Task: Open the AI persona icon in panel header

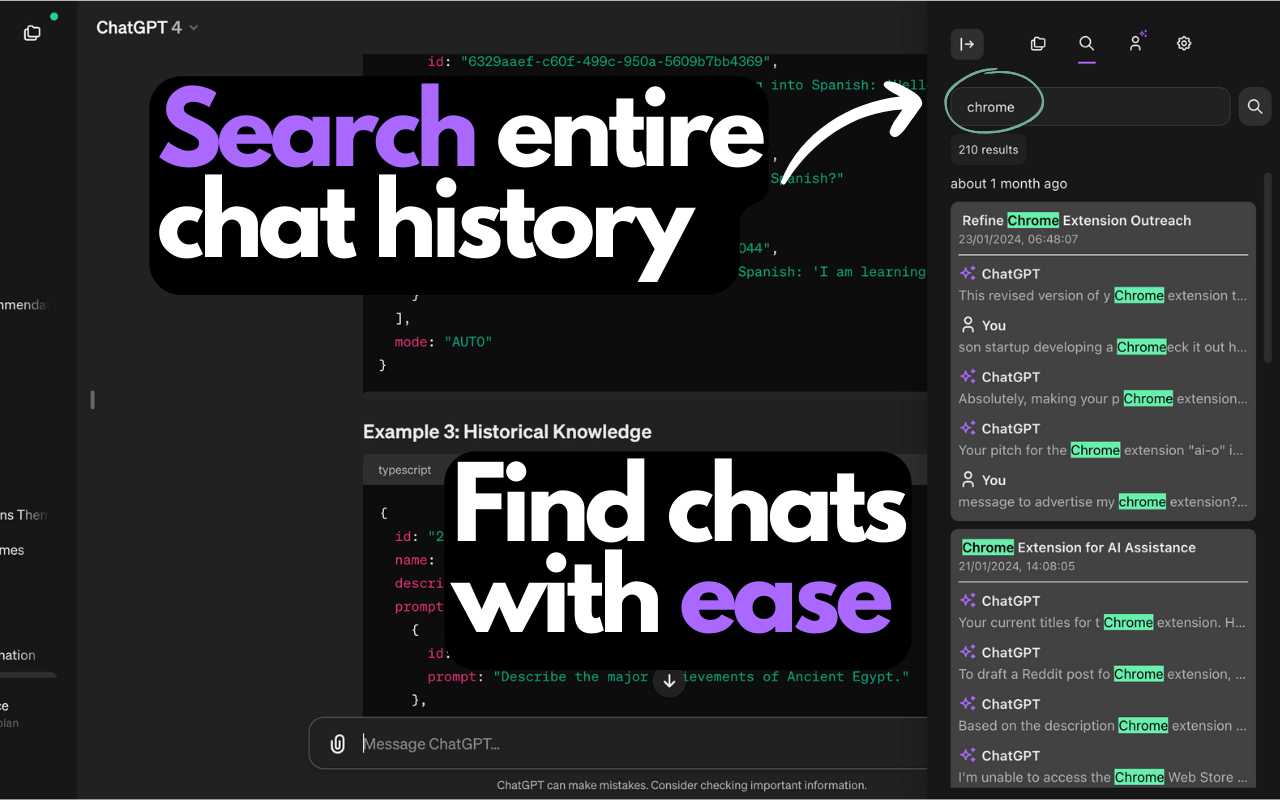Action: click(x=1136, y=43)
